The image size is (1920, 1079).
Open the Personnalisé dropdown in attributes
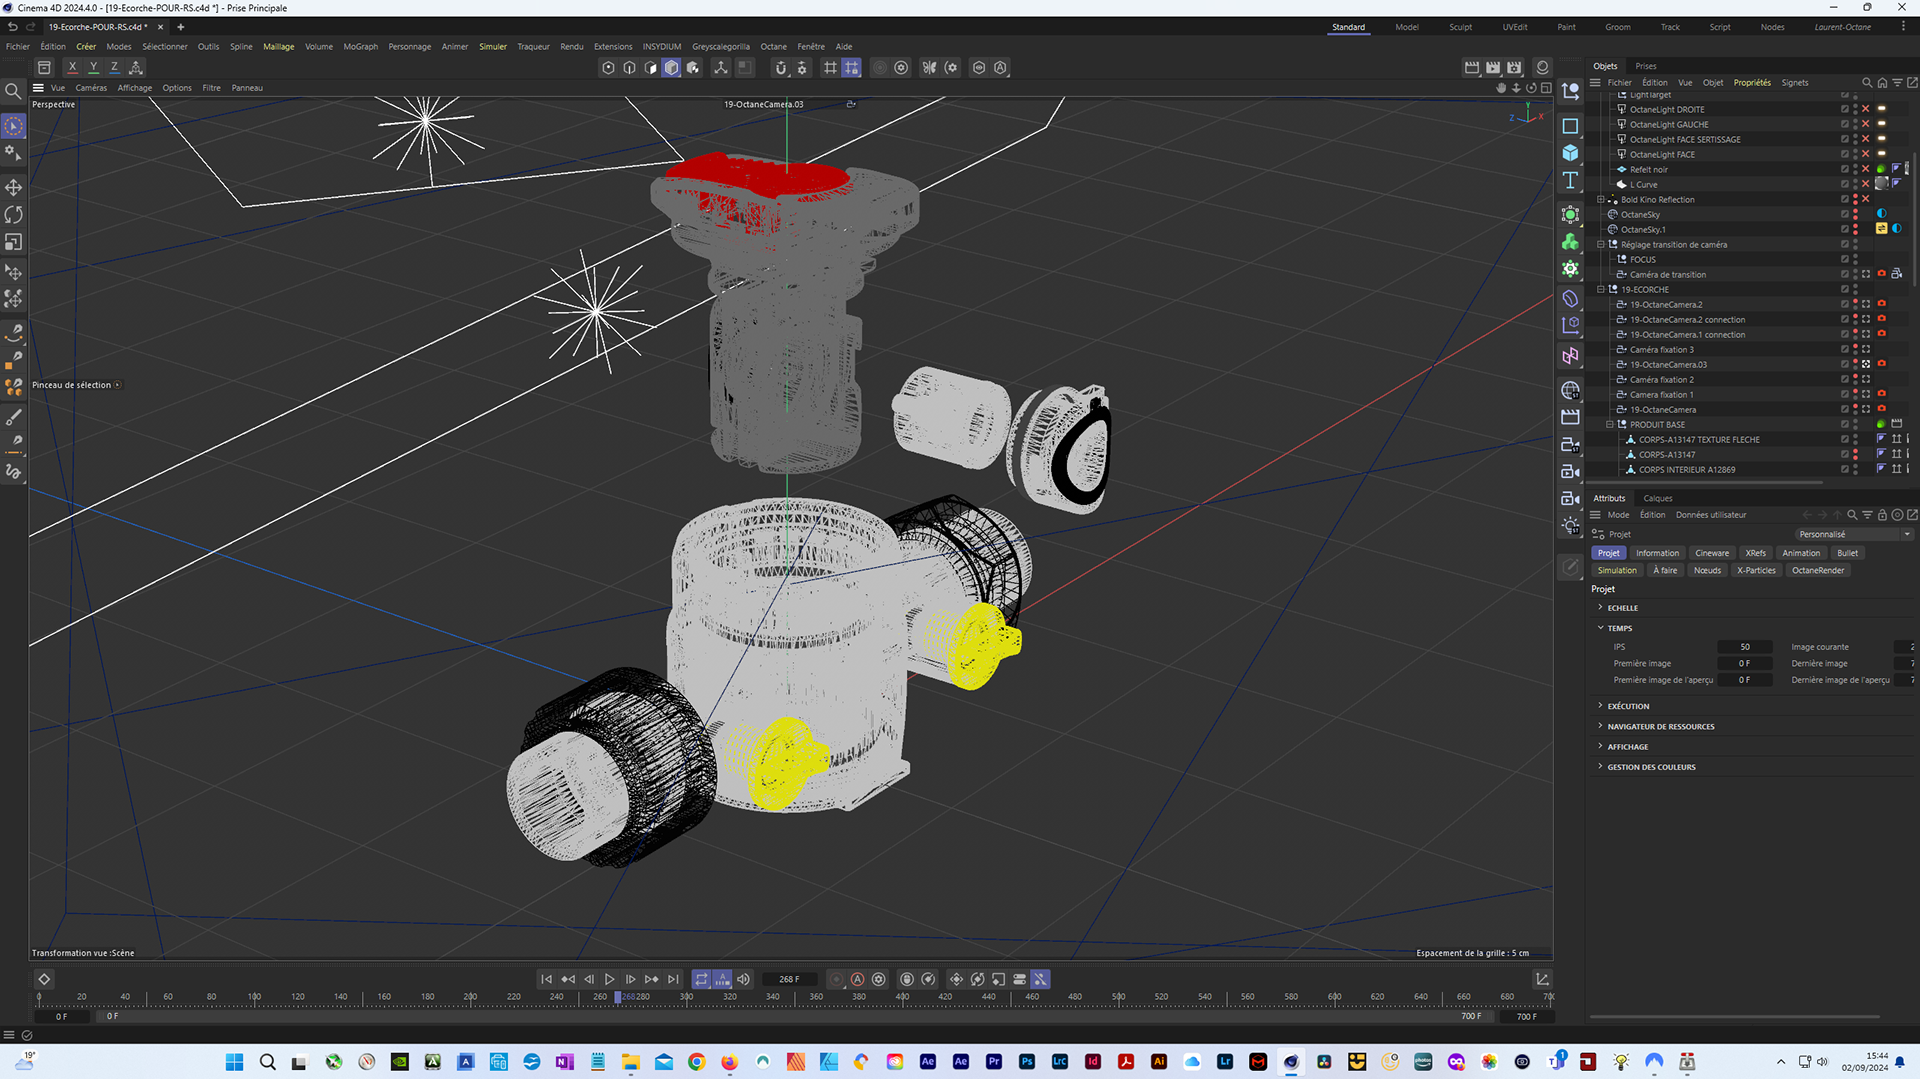pos(1854,535)
